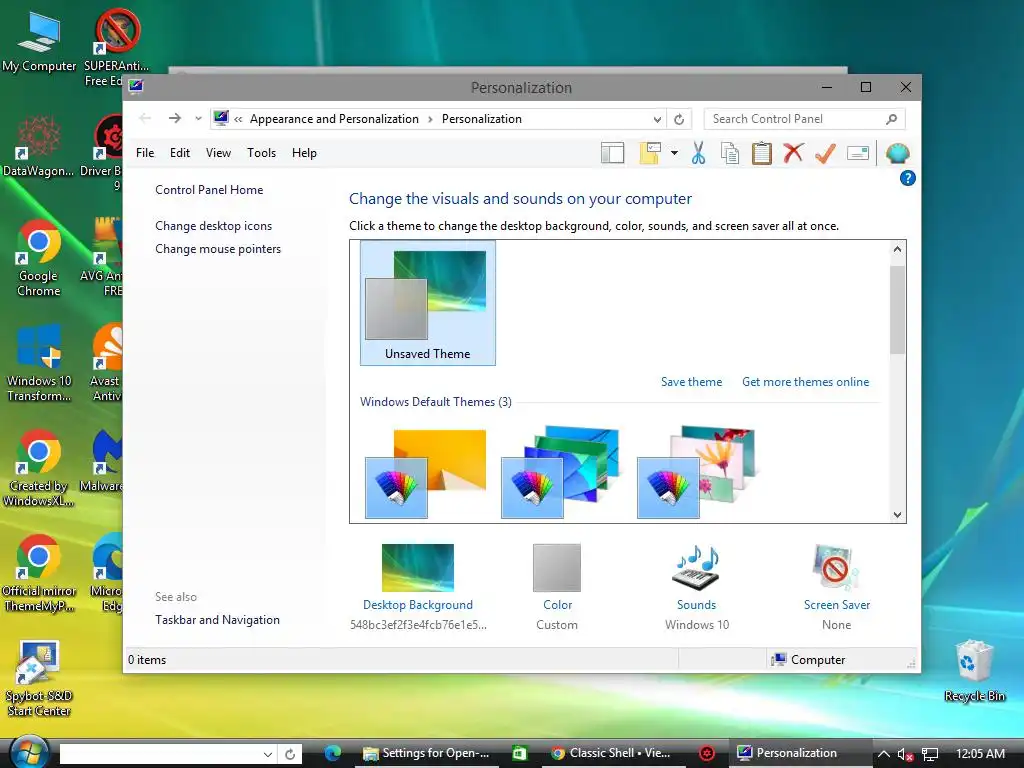Click the Rename toolbar icon
The height and width of the screenshot is (768, 1024).
coord(857,153)
